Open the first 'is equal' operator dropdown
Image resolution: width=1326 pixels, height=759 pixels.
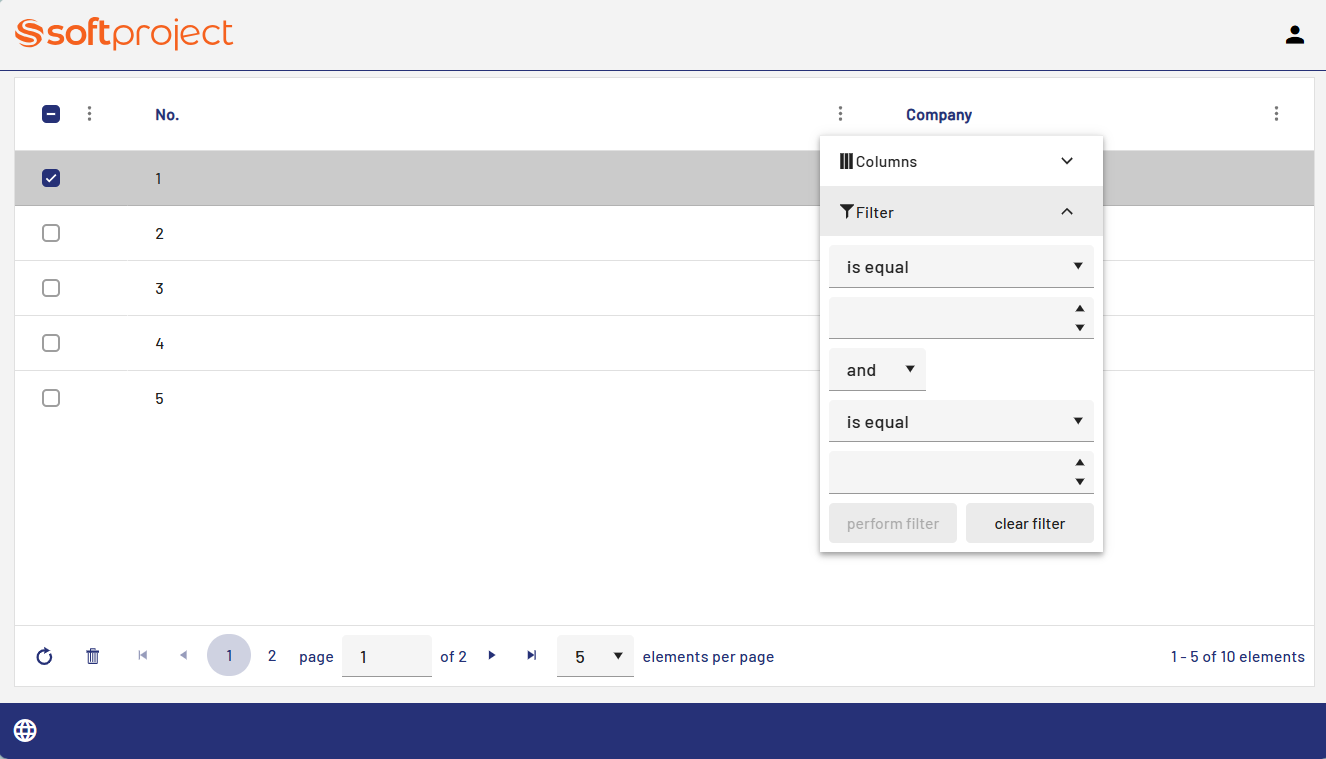coord(960,267)
